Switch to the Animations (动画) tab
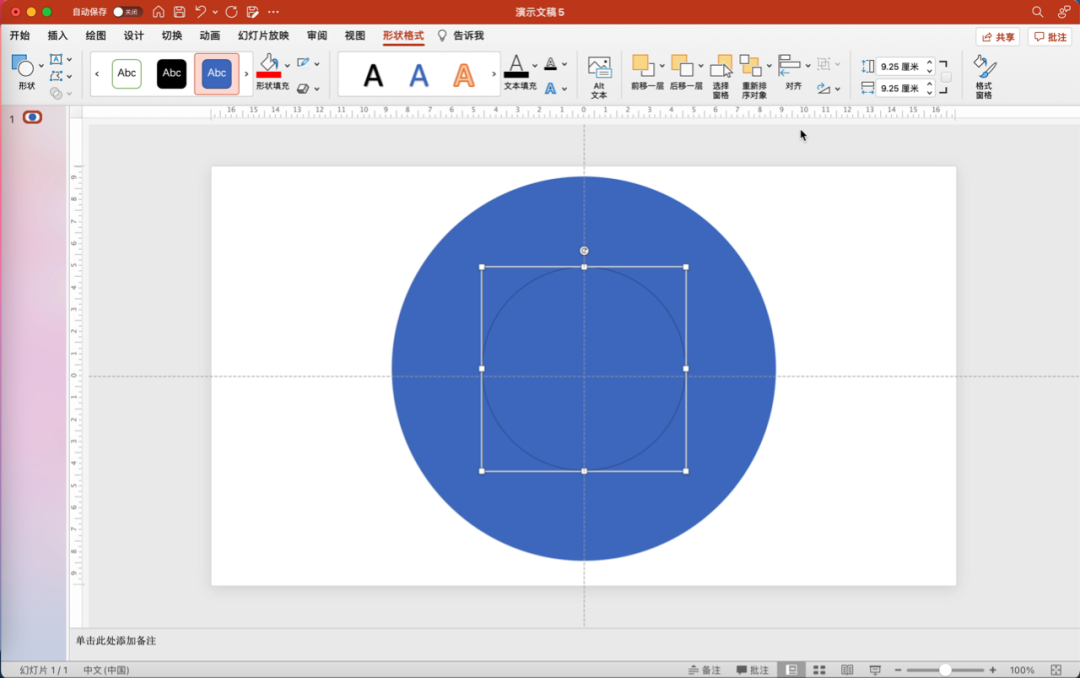This screenshot has width=1080, height=678. tap(210, 36)
